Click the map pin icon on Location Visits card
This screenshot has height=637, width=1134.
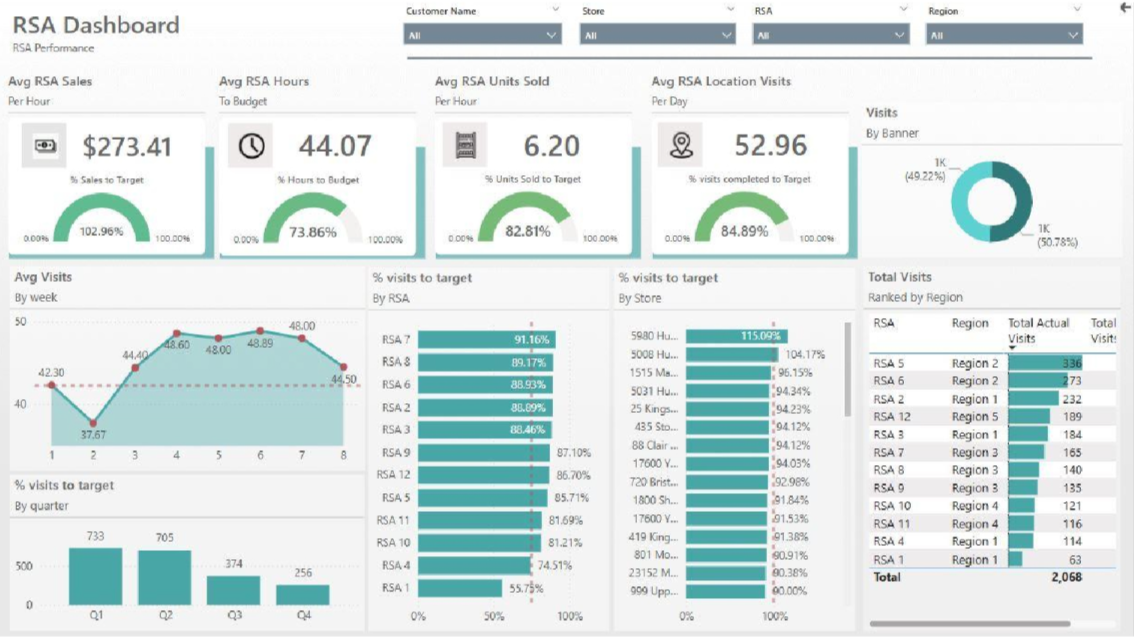[x=681, y=145]
